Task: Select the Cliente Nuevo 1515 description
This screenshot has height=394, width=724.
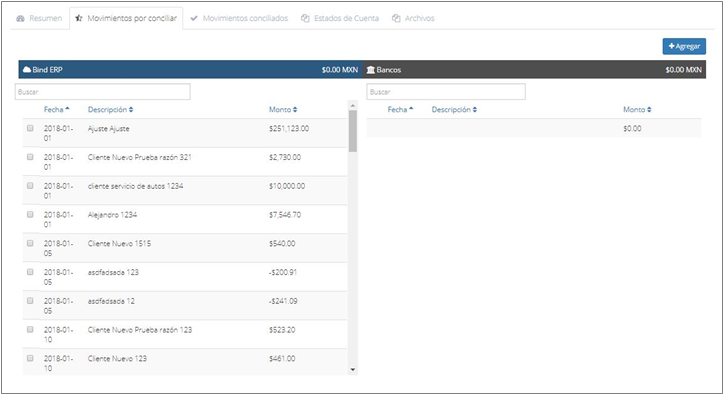Action: [x=119, y=243]
